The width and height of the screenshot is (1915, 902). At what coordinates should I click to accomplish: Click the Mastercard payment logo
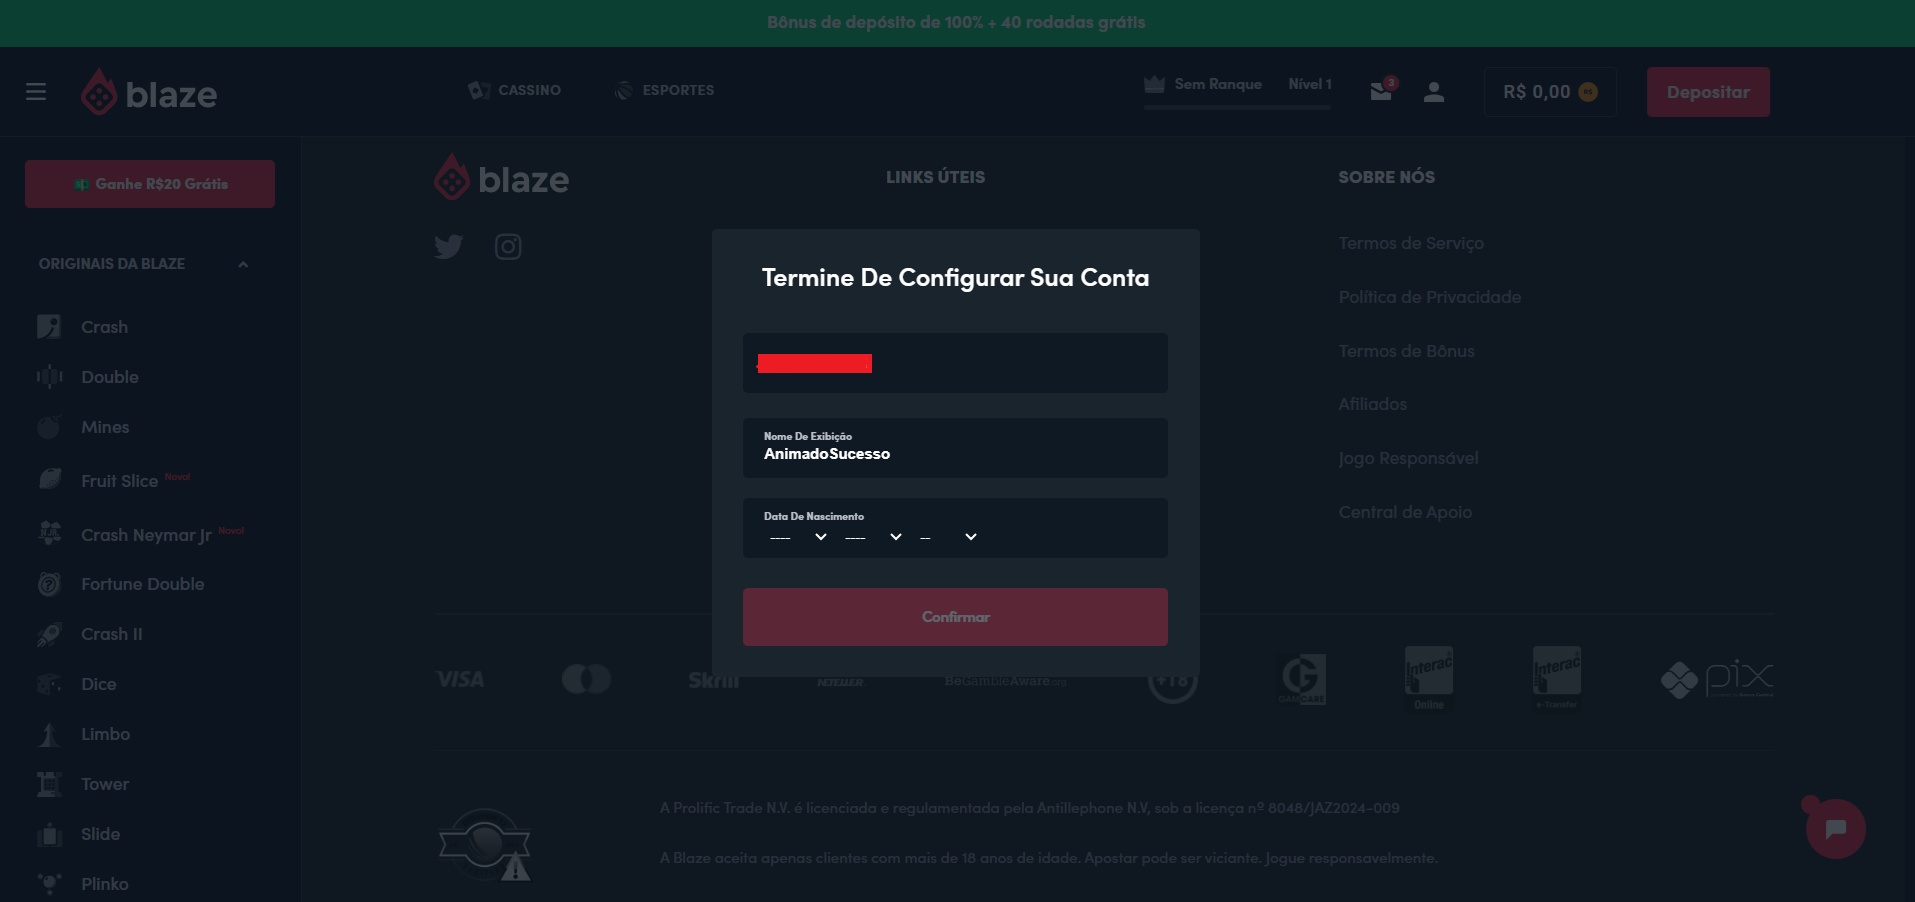pyautogui.click(x=586, y=679)
